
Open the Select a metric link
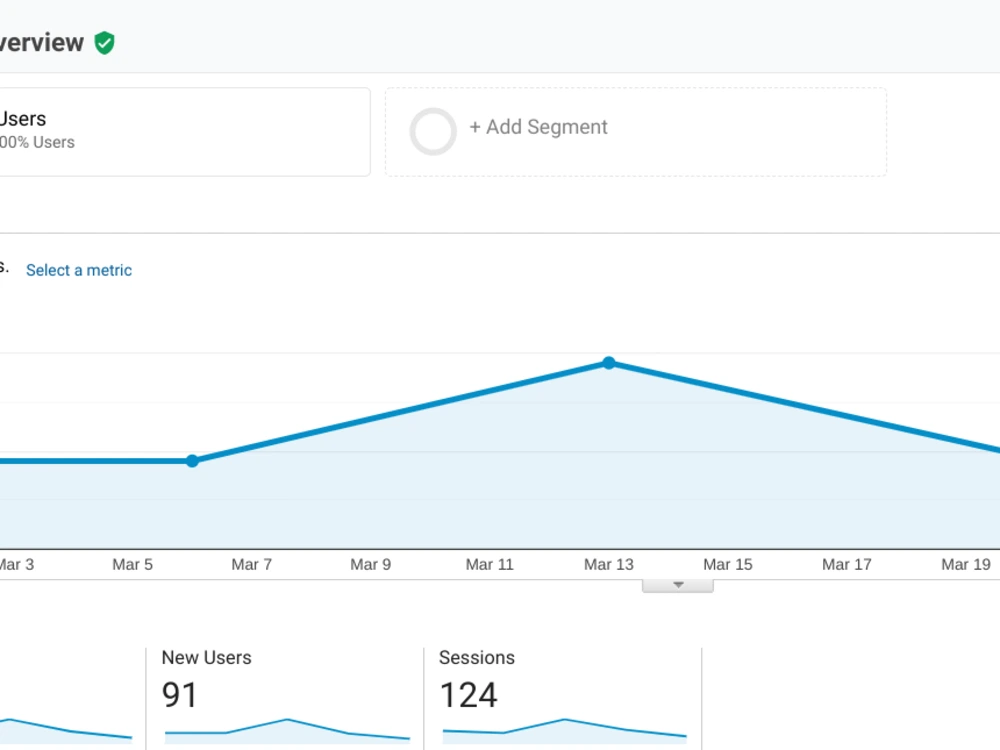point(79,270)
